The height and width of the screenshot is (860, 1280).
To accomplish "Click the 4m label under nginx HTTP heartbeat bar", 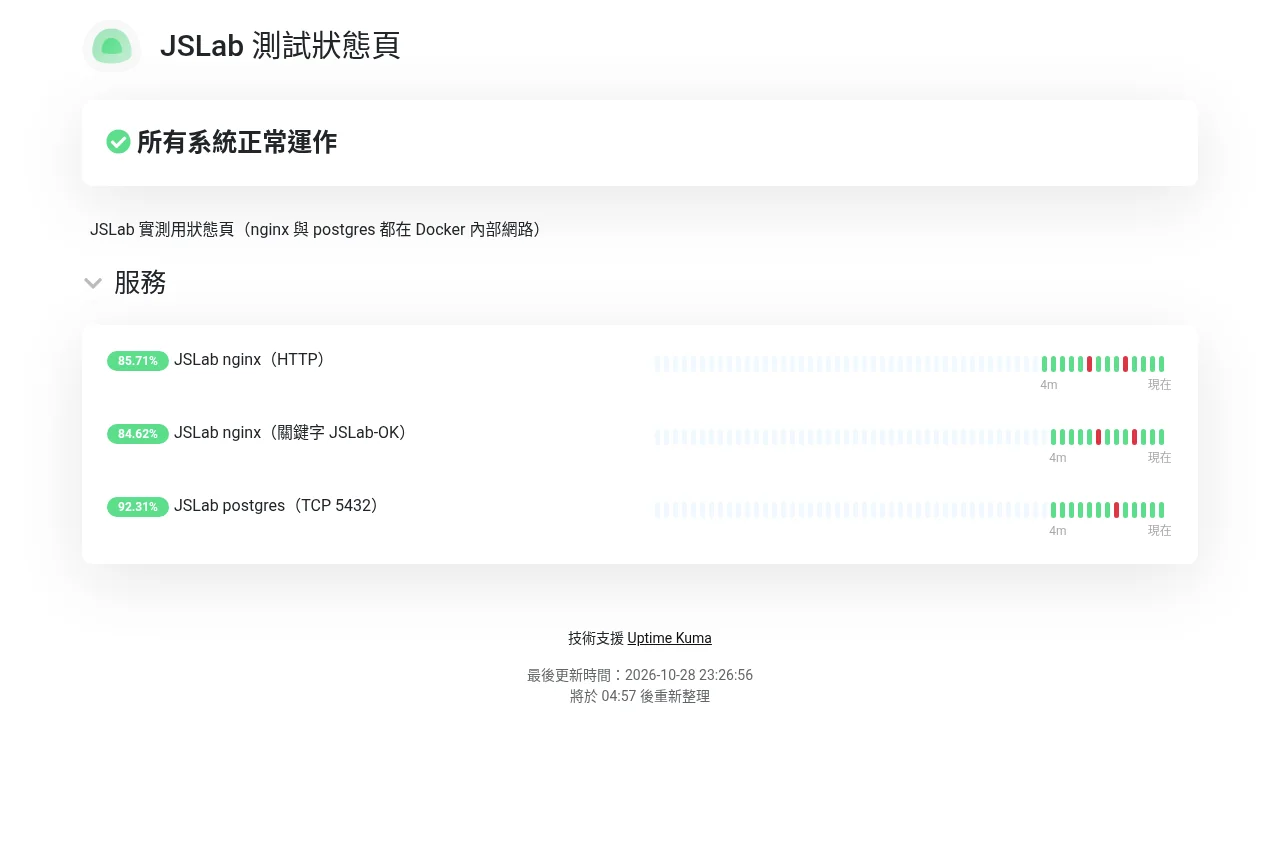I will (x=1049, y=385).
